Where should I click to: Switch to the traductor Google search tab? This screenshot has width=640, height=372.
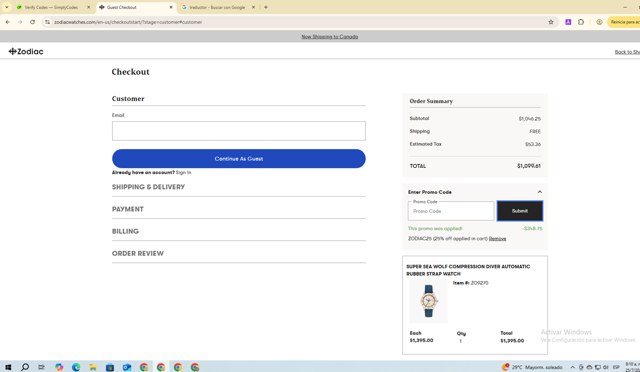pos(217,7)
